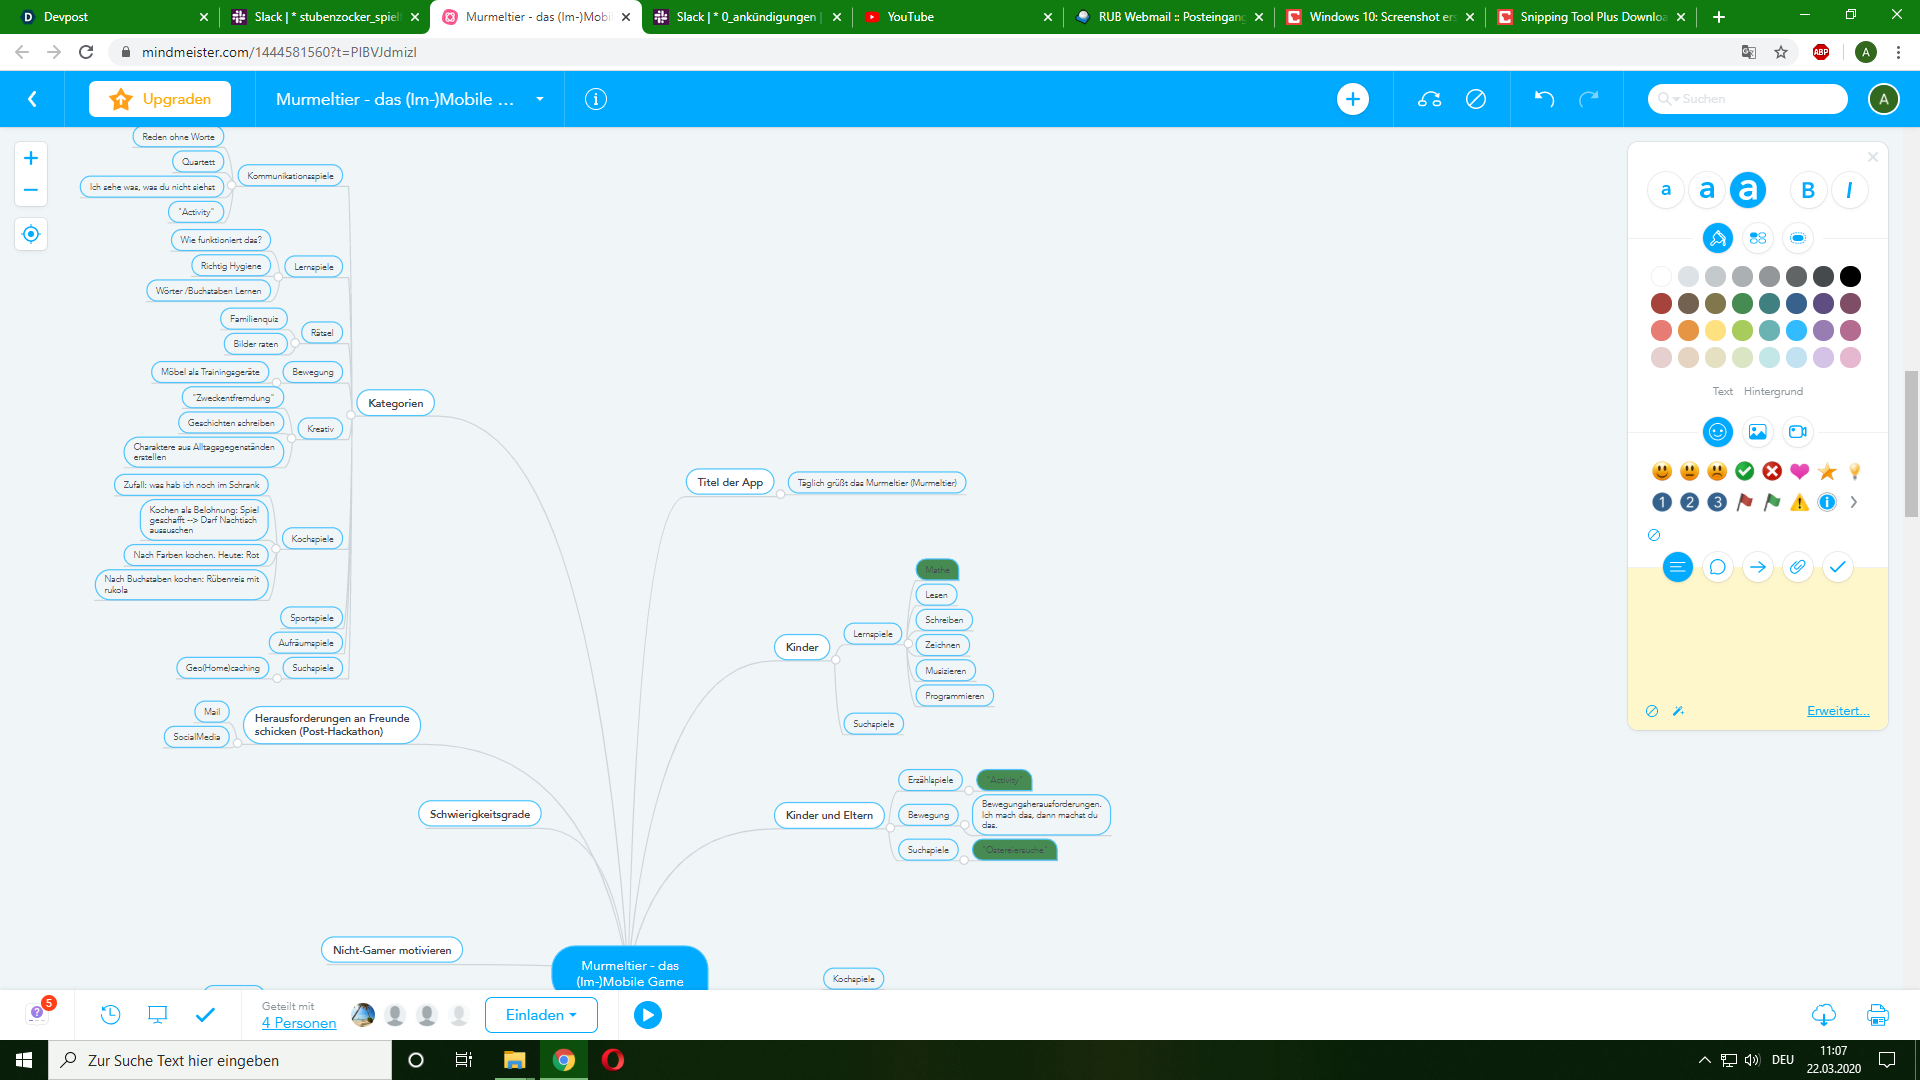
Task: Click the history clock icon
Action: [110, 1015]
